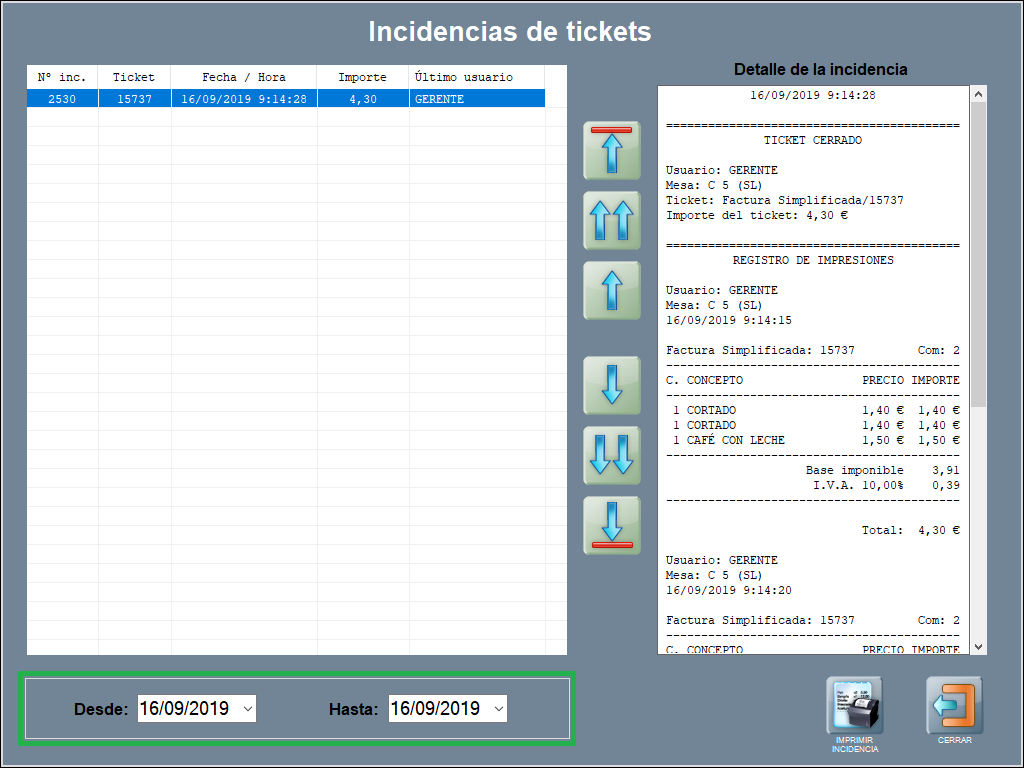1024x768 pixels.
Task: Click the double up arrow page-up button
Action: pos(612,220)
